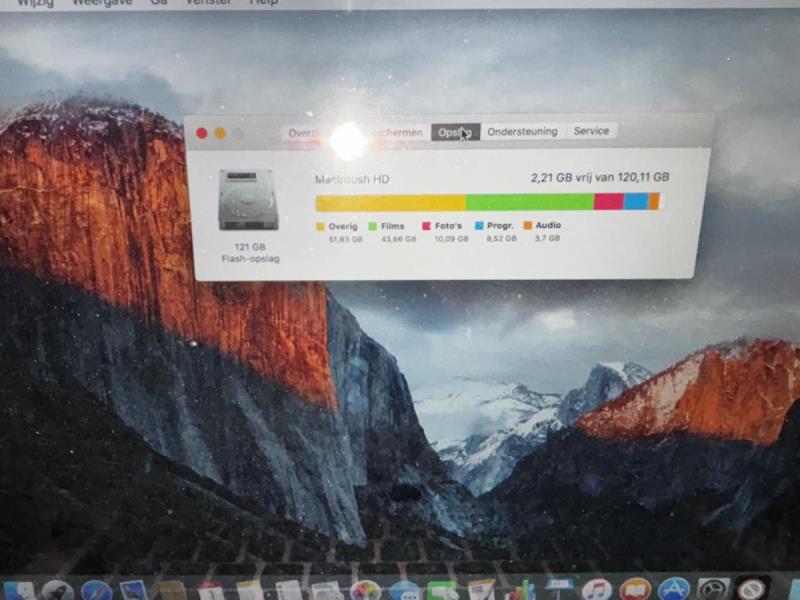Click the Macintosh HD drive icon
Image resolution: width=800 pixels, height=600 pixels.
tap(248, 200)
